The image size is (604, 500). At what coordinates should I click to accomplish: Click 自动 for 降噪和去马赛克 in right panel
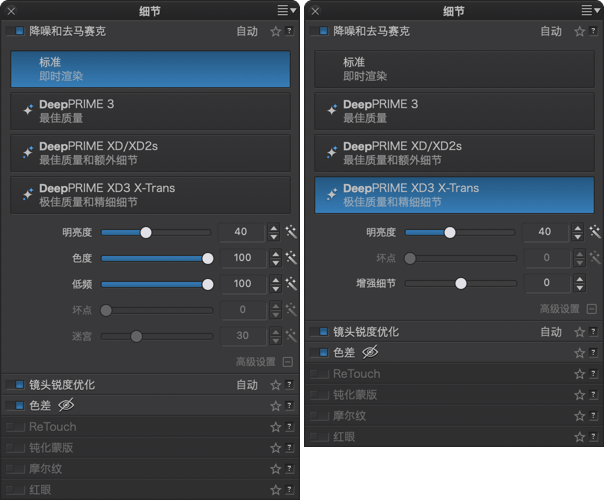pyautogui.click(x=551, y=31)
